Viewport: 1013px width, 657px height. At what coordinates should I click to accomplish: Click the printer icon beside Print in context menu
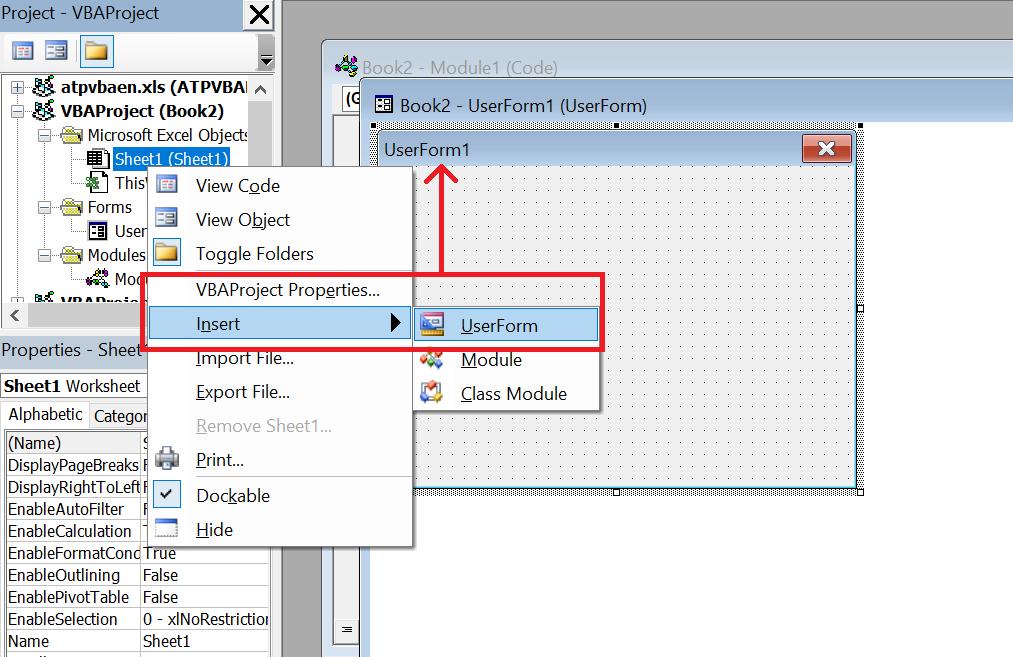pyautogui.click(x=166, y=460)
